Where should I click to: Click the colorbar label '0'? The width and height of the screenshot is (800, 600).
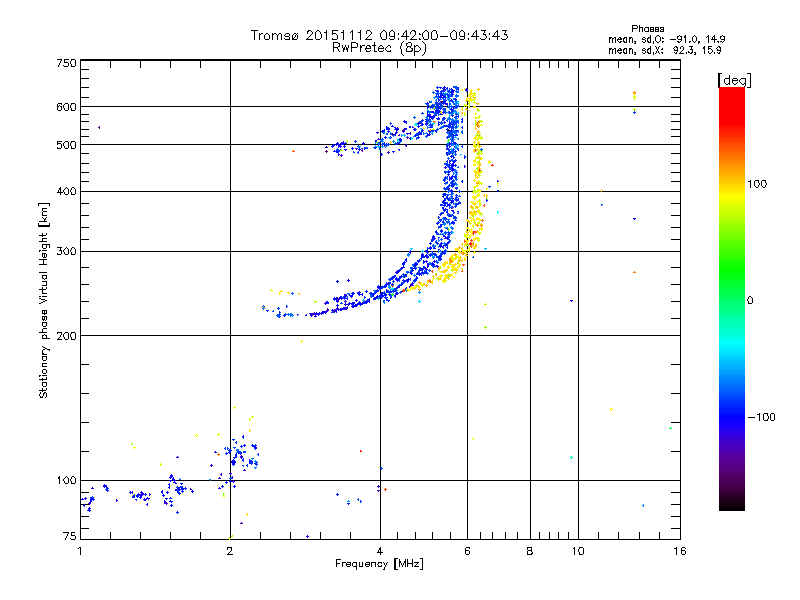(x=750, y=301)
